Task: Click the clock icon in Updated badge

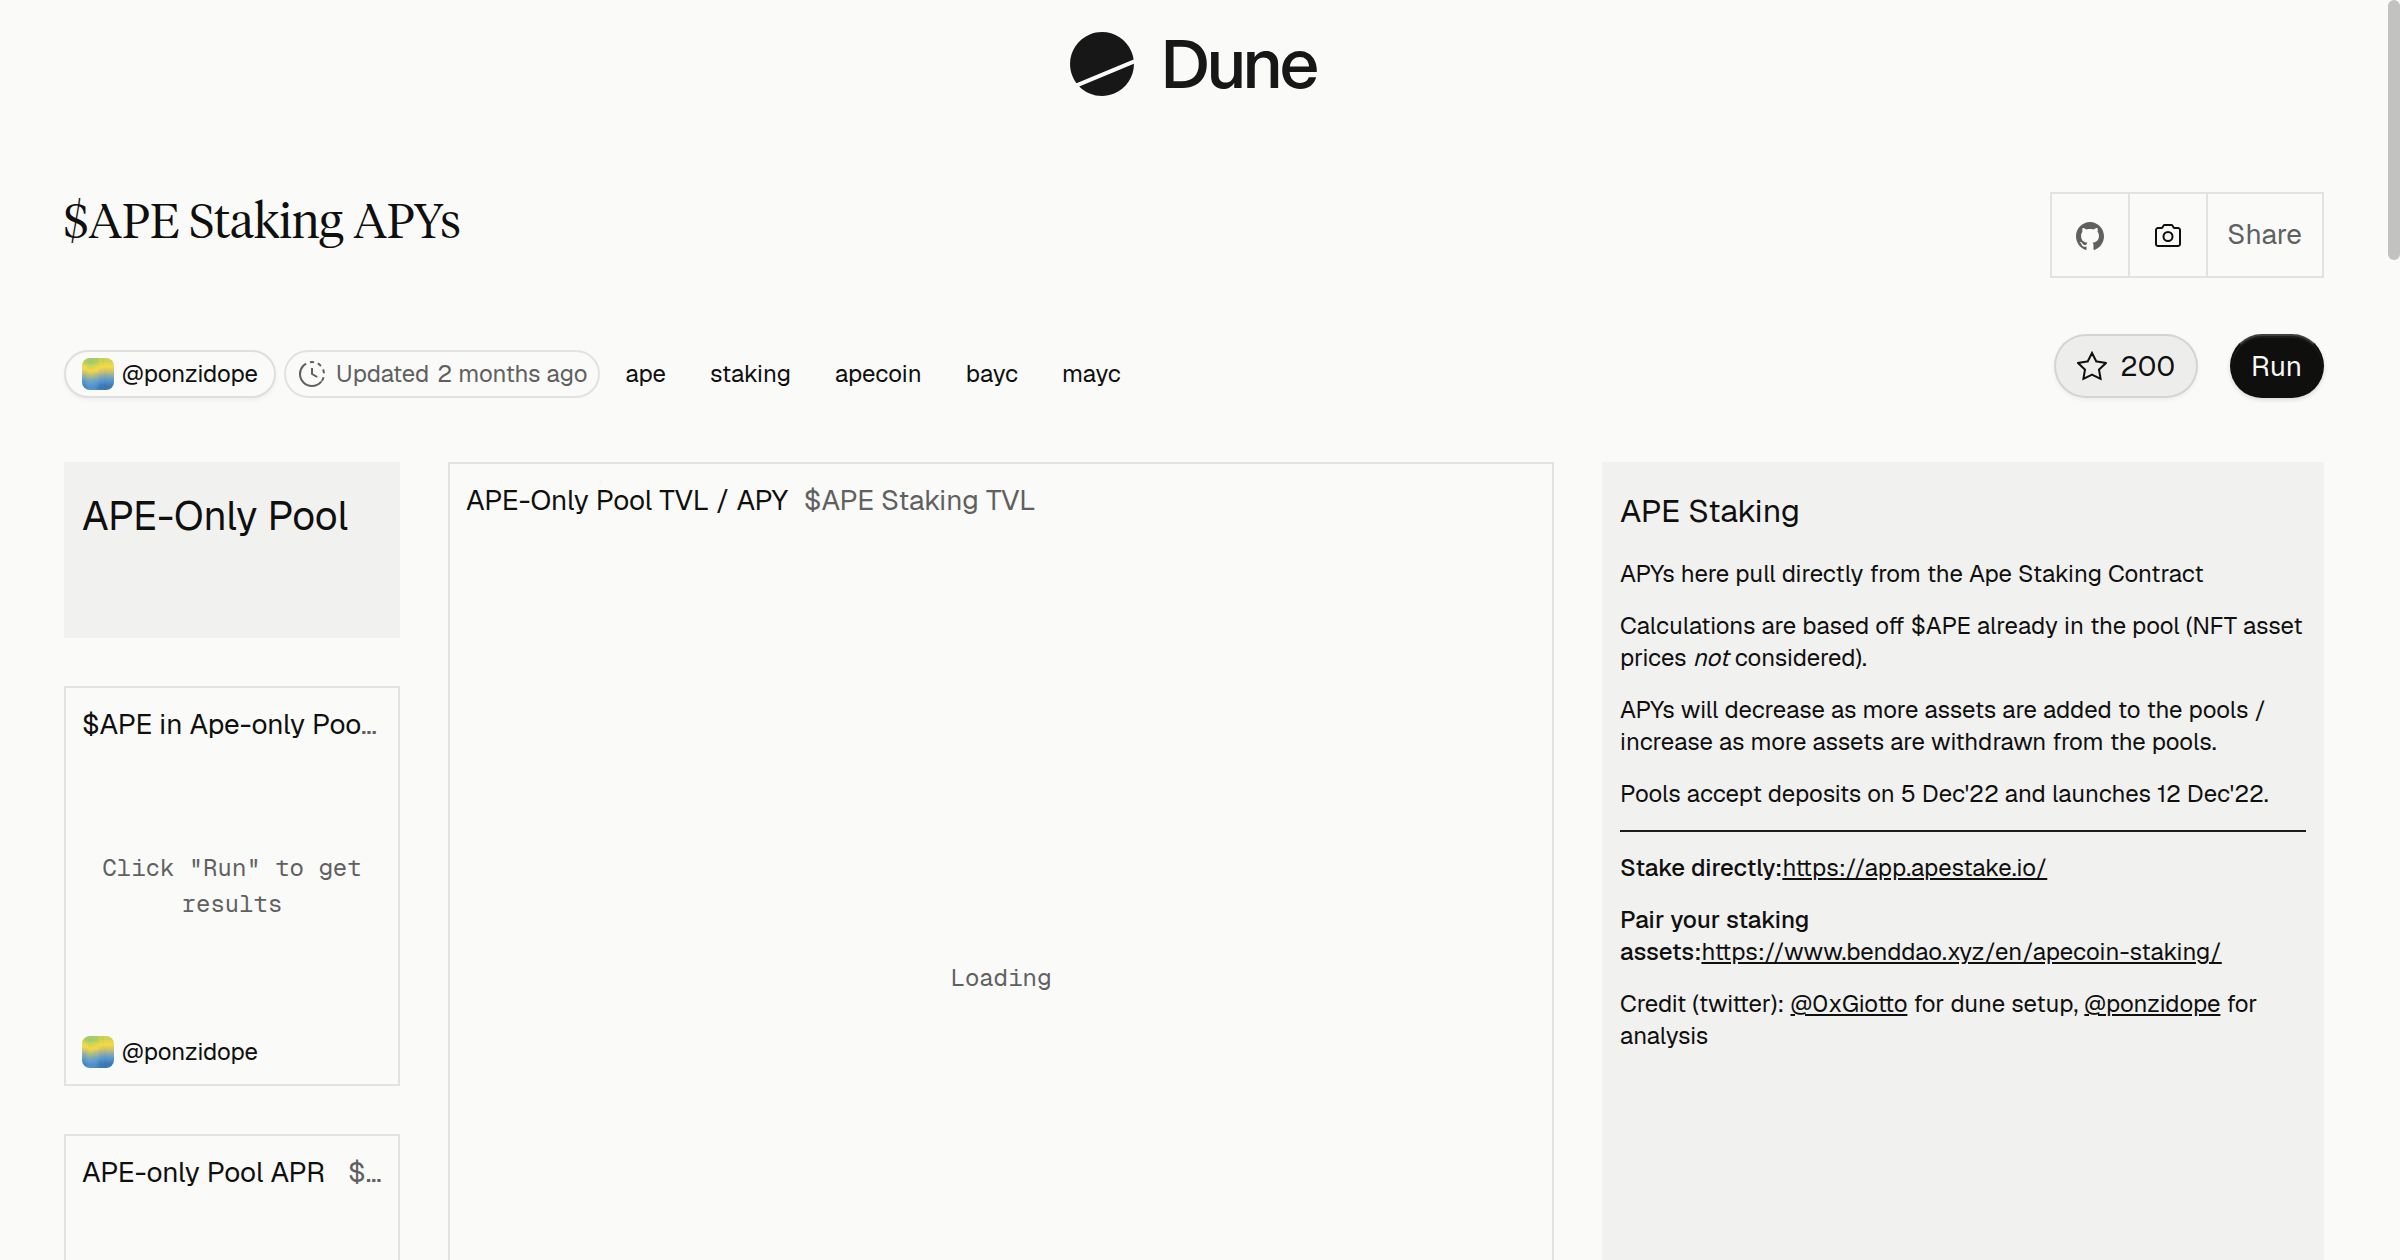Action: (x=312, y=374)
